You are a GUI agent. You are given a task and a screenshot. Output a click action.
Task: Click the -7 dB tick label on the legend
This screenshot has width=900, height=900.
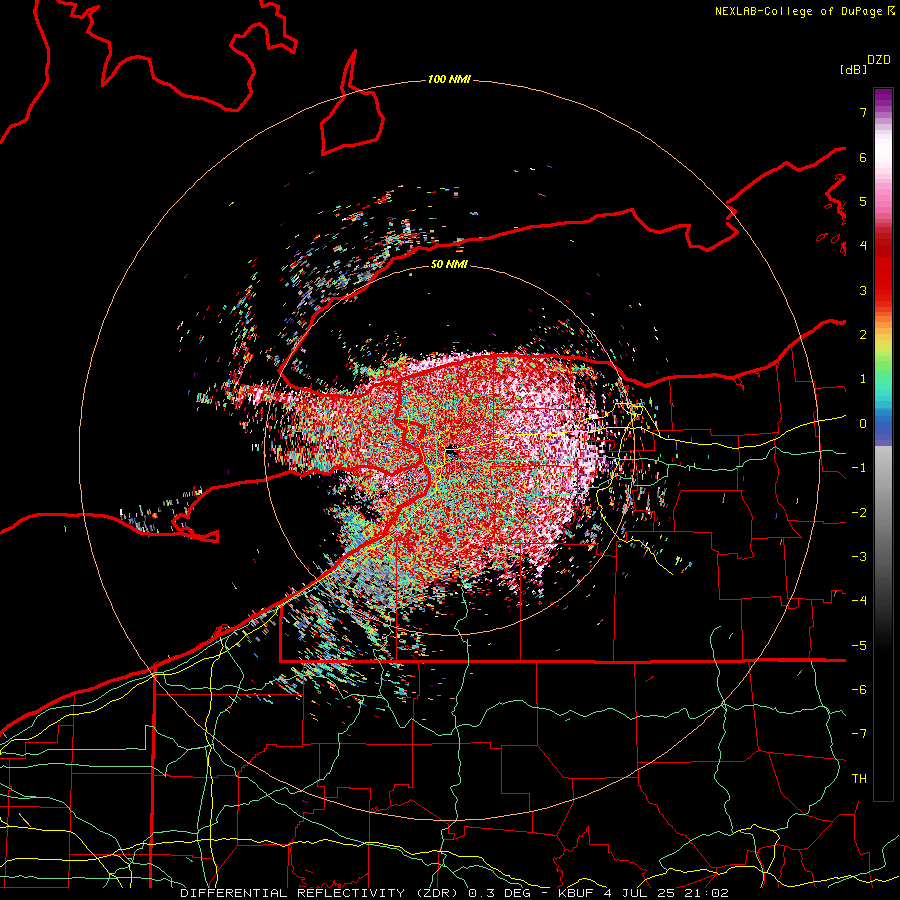(x=859, y=734)
